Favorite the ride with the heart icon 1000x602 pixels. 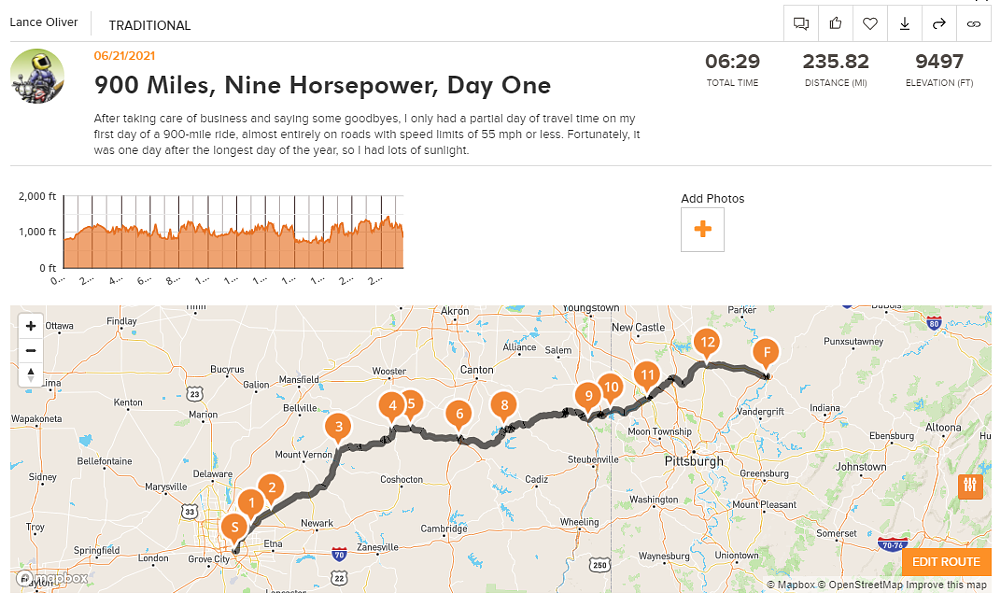(870, 23)
